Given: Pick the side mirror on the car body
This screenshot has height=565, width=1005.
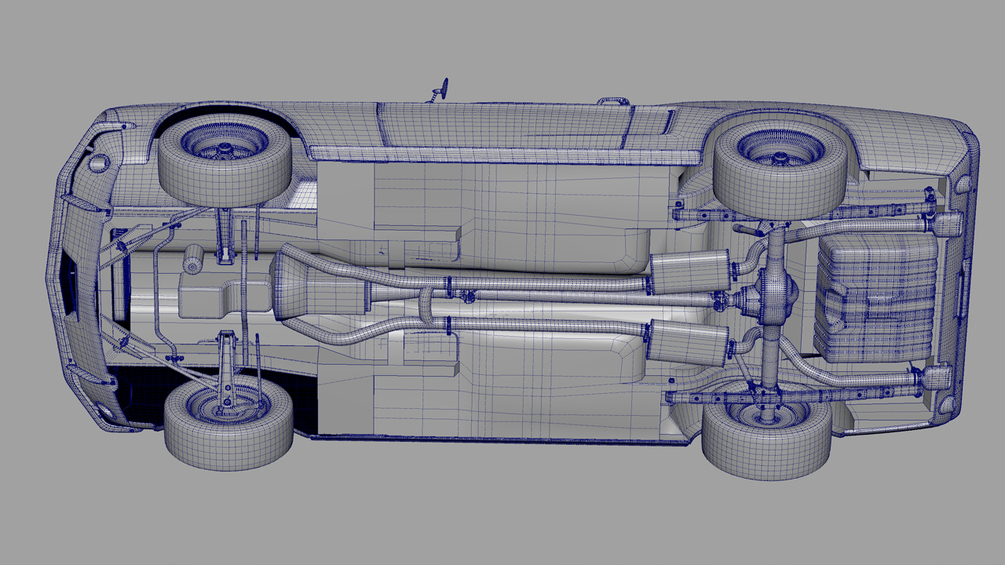Looking at the screenshot, I should click(440, 91).
